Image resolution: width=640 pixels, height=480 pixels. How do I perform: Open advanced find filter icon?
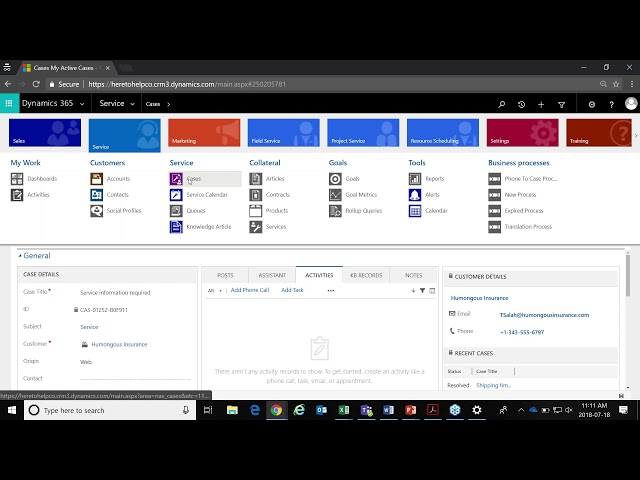coord(561,104)
